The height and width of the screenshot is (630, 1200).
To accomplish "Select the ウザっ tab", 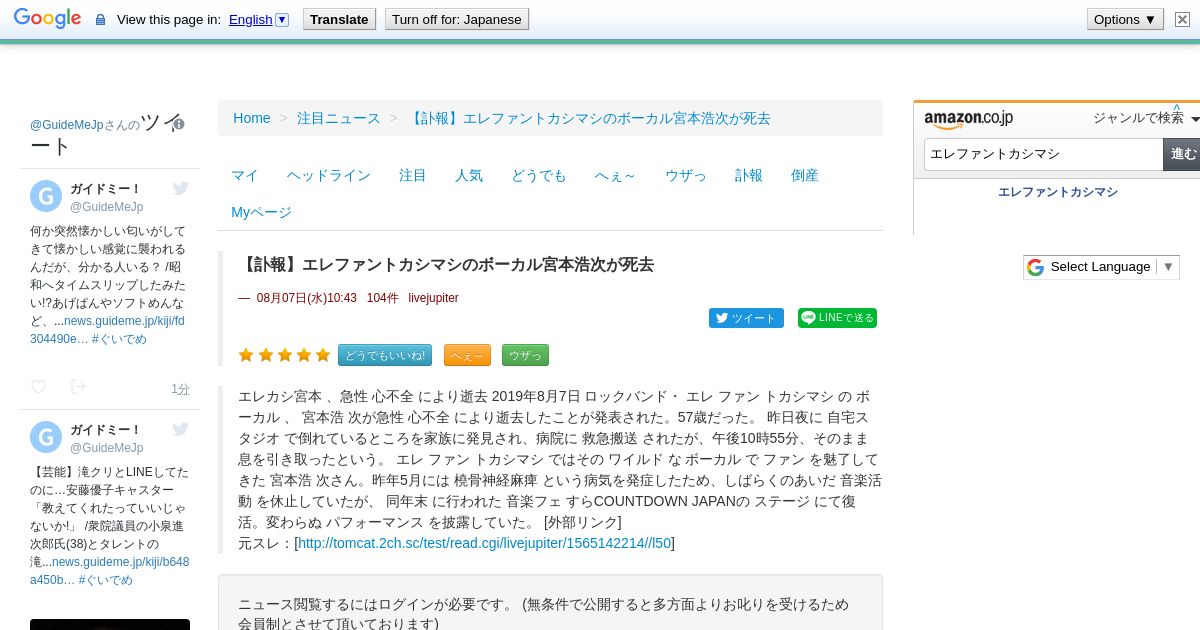I will click(686, 175).
